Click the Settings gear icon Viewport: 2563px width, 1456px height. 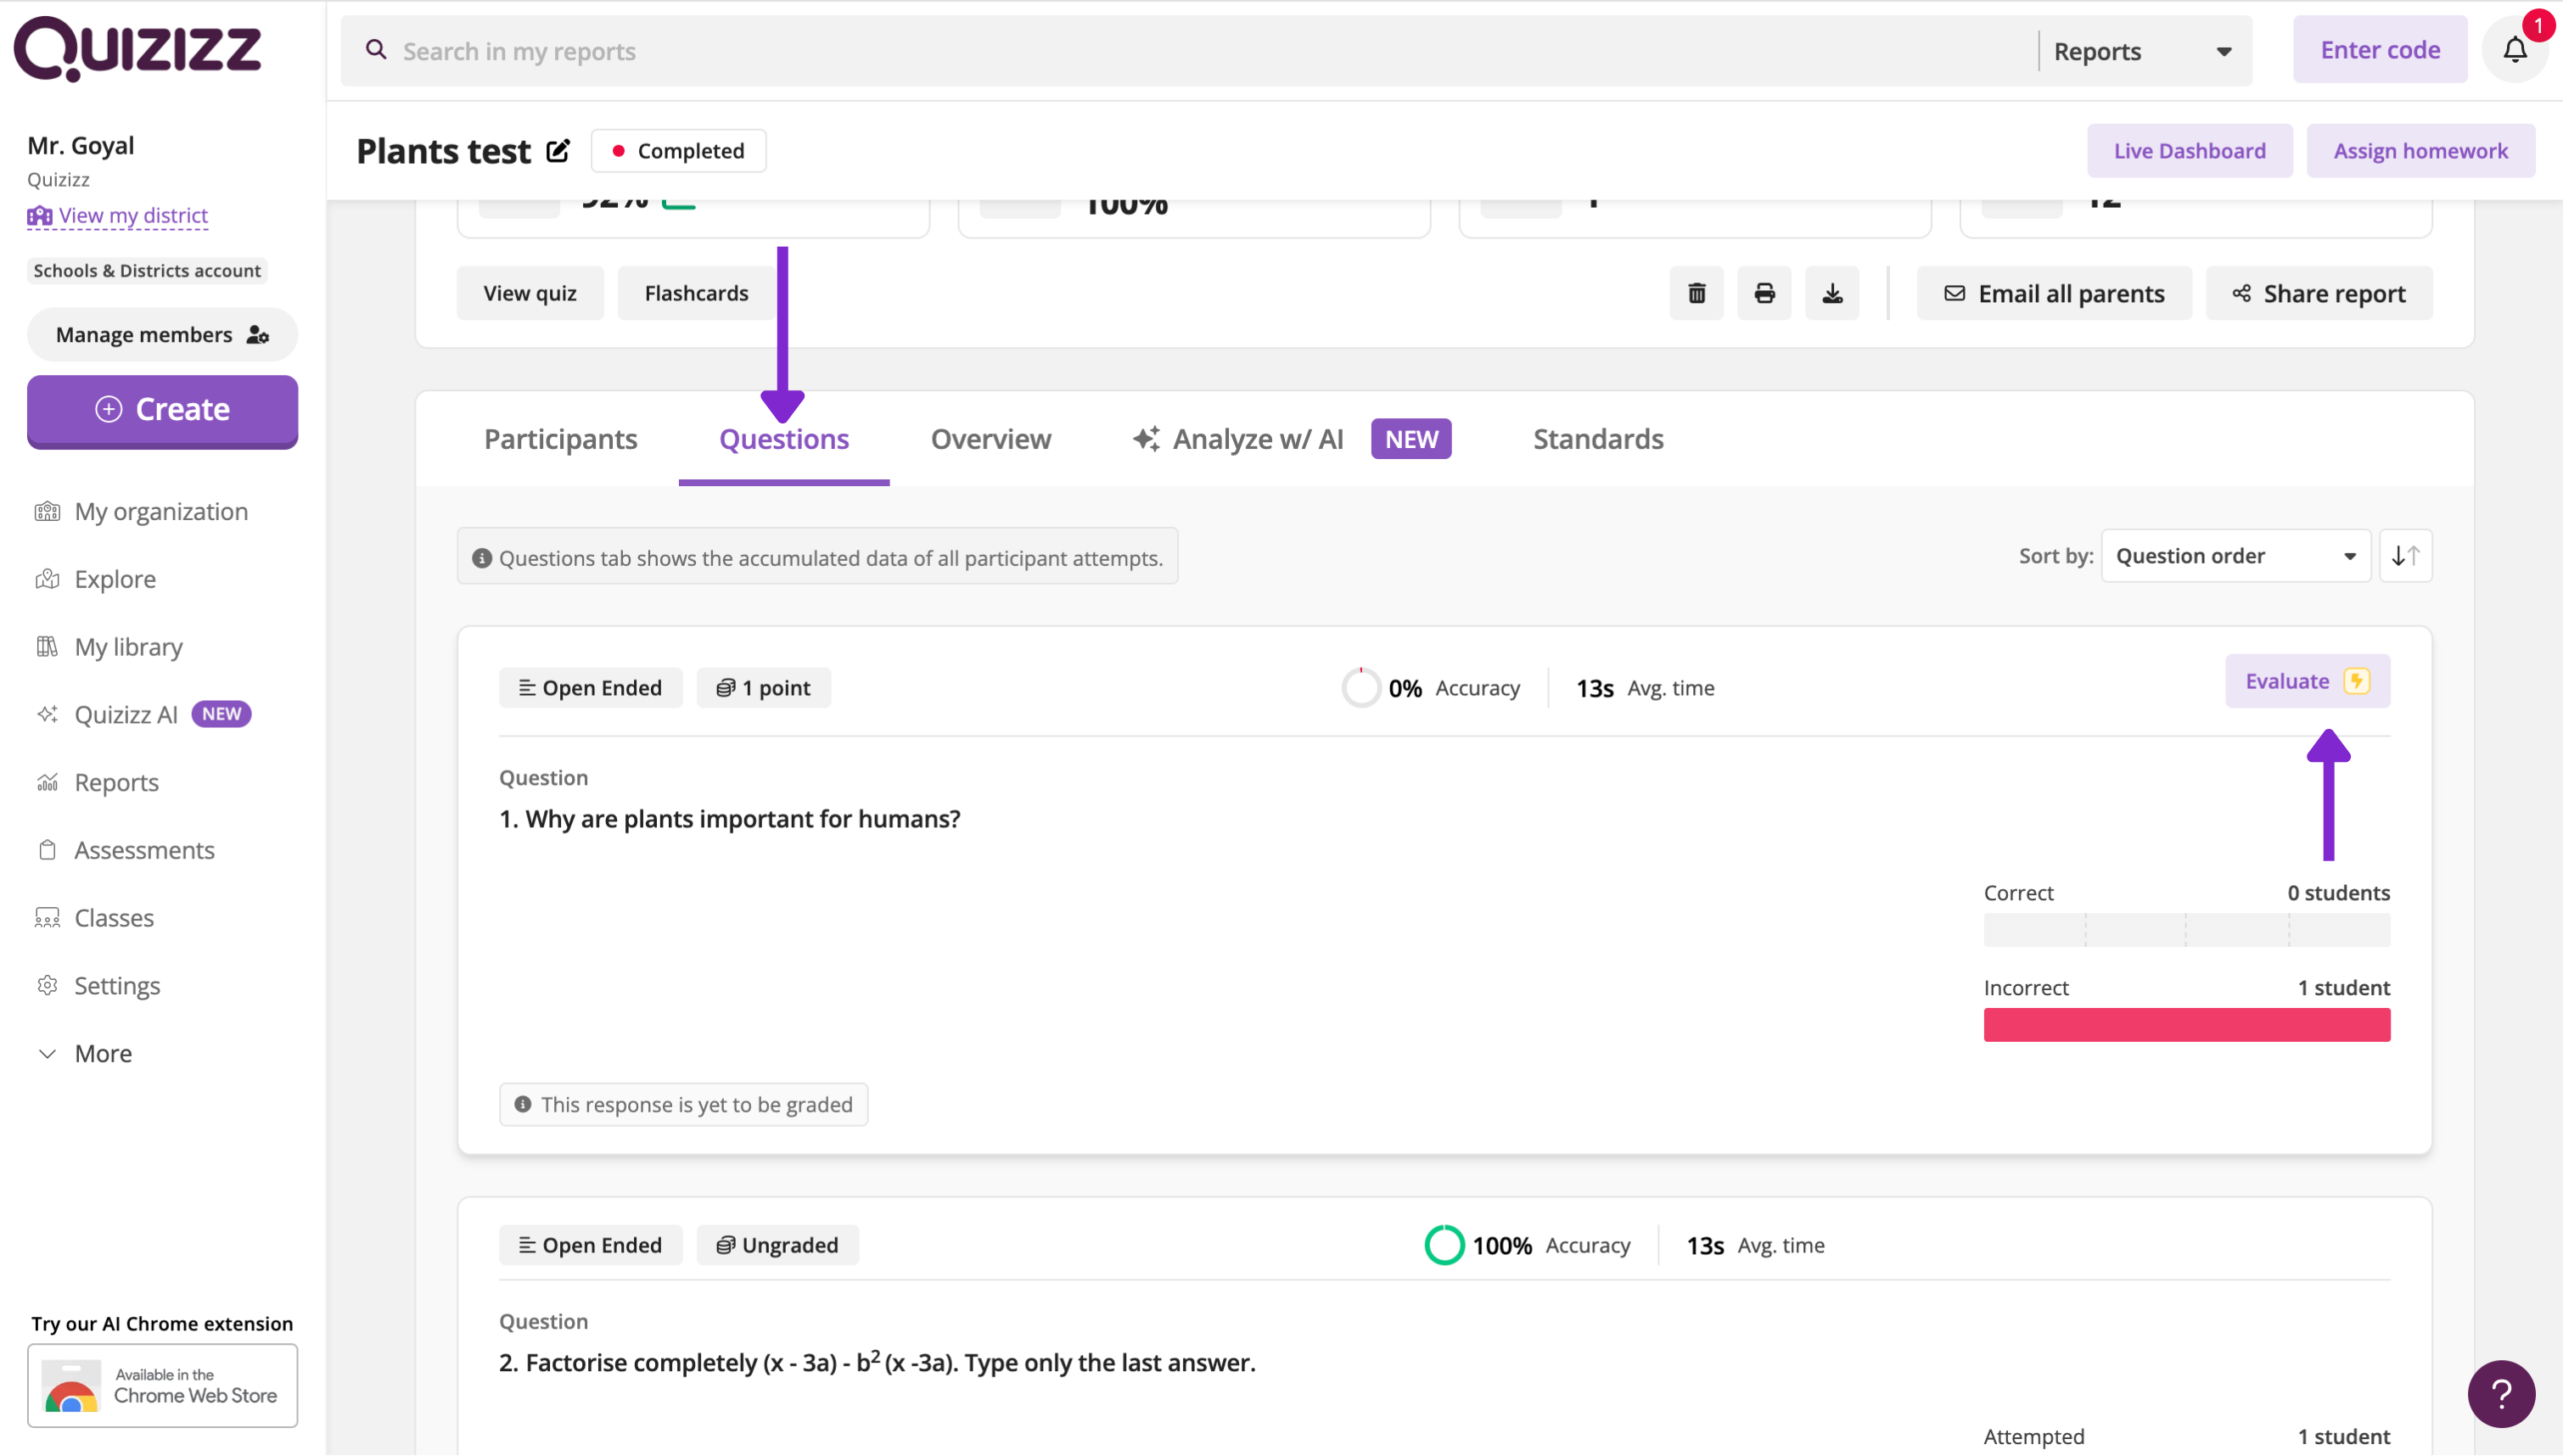pos(47,985)
